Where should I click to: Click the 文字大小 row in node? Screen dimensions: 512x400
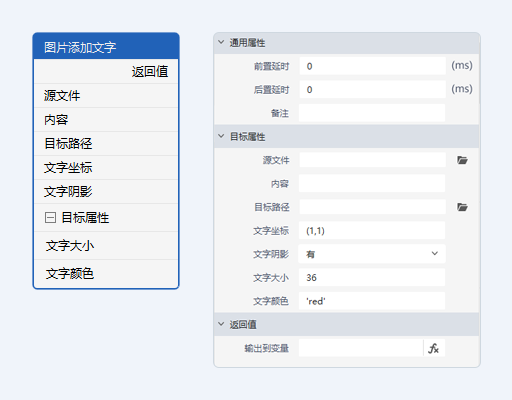(x=106, y=246)
